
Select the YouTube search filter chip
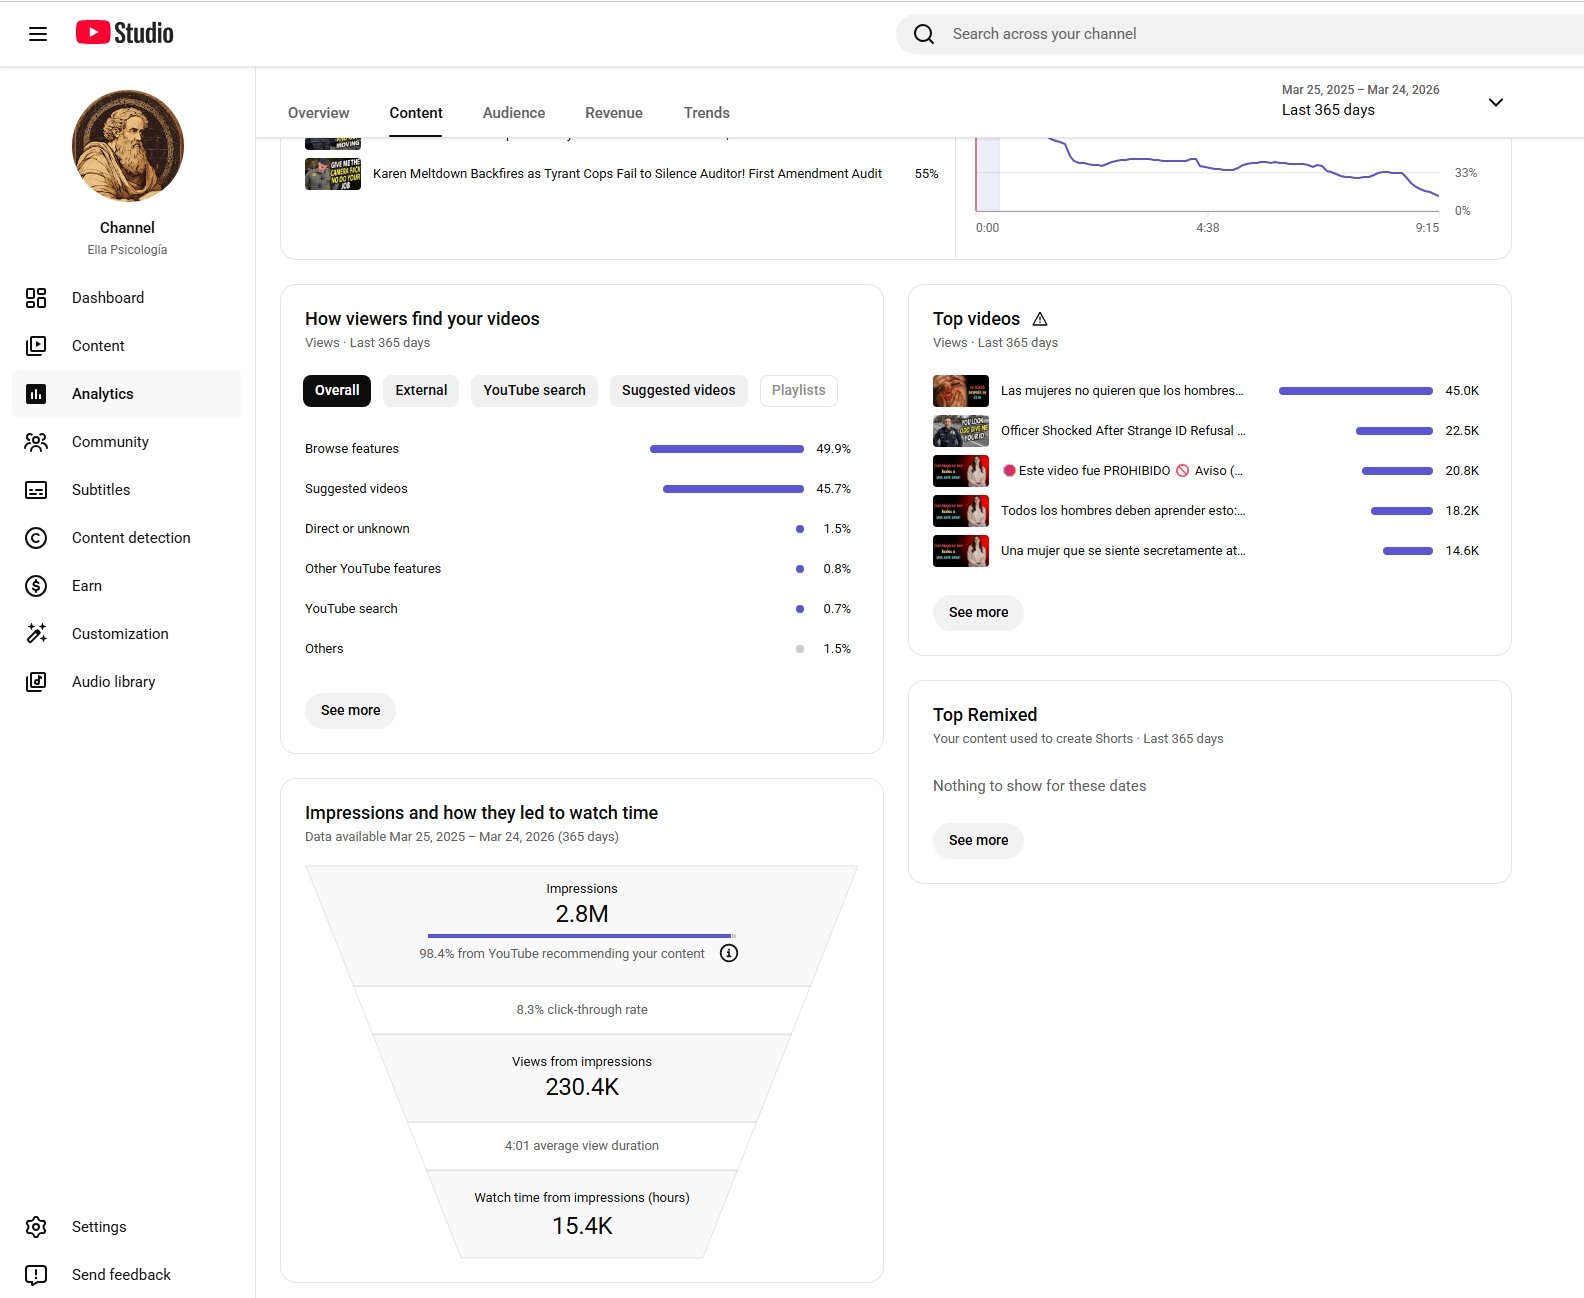click(x=534, y=390)
